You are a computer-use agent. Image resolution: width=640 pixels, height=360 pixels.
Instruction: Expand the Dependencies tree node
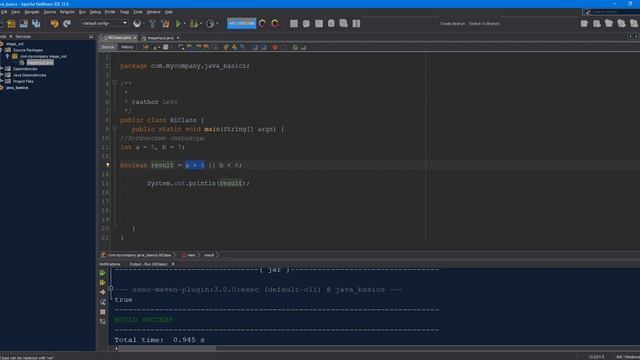click(x=2, y=69)
